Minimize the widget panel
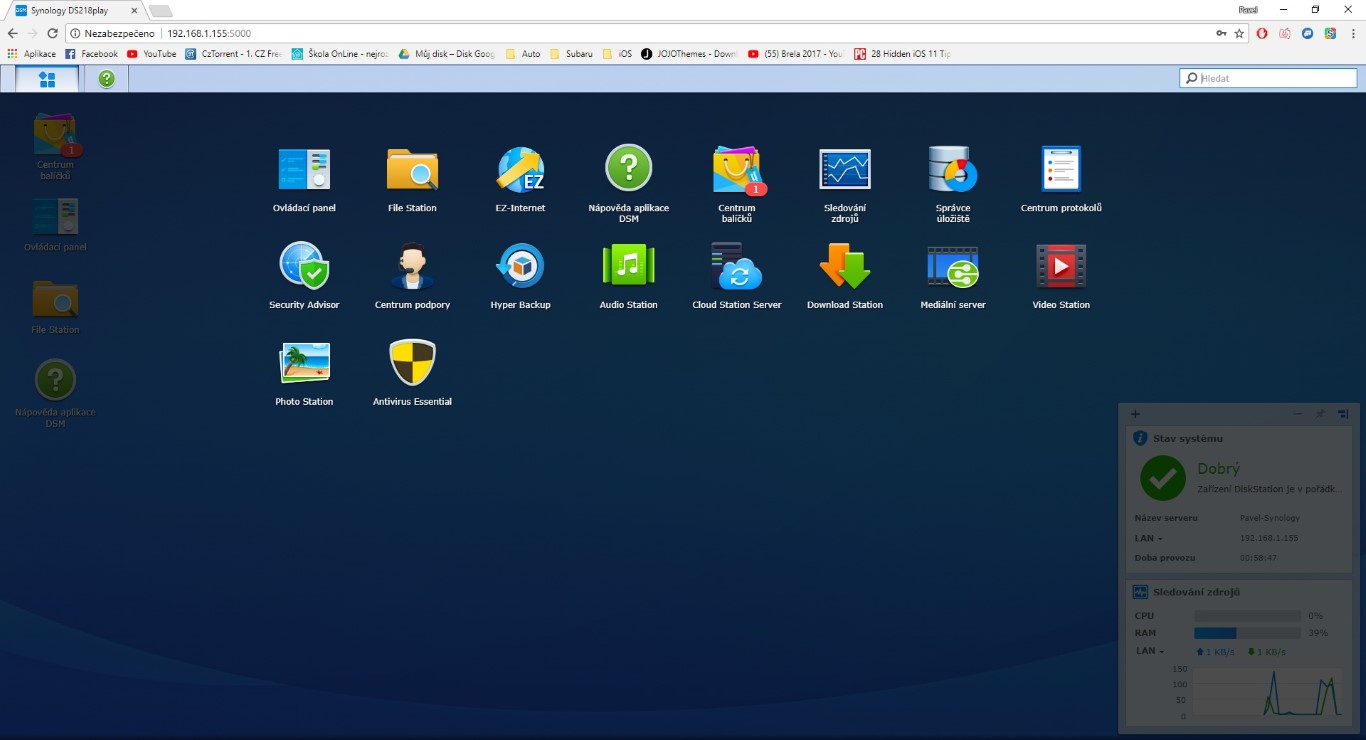The image size is (1366, 740). point(1297,414)
